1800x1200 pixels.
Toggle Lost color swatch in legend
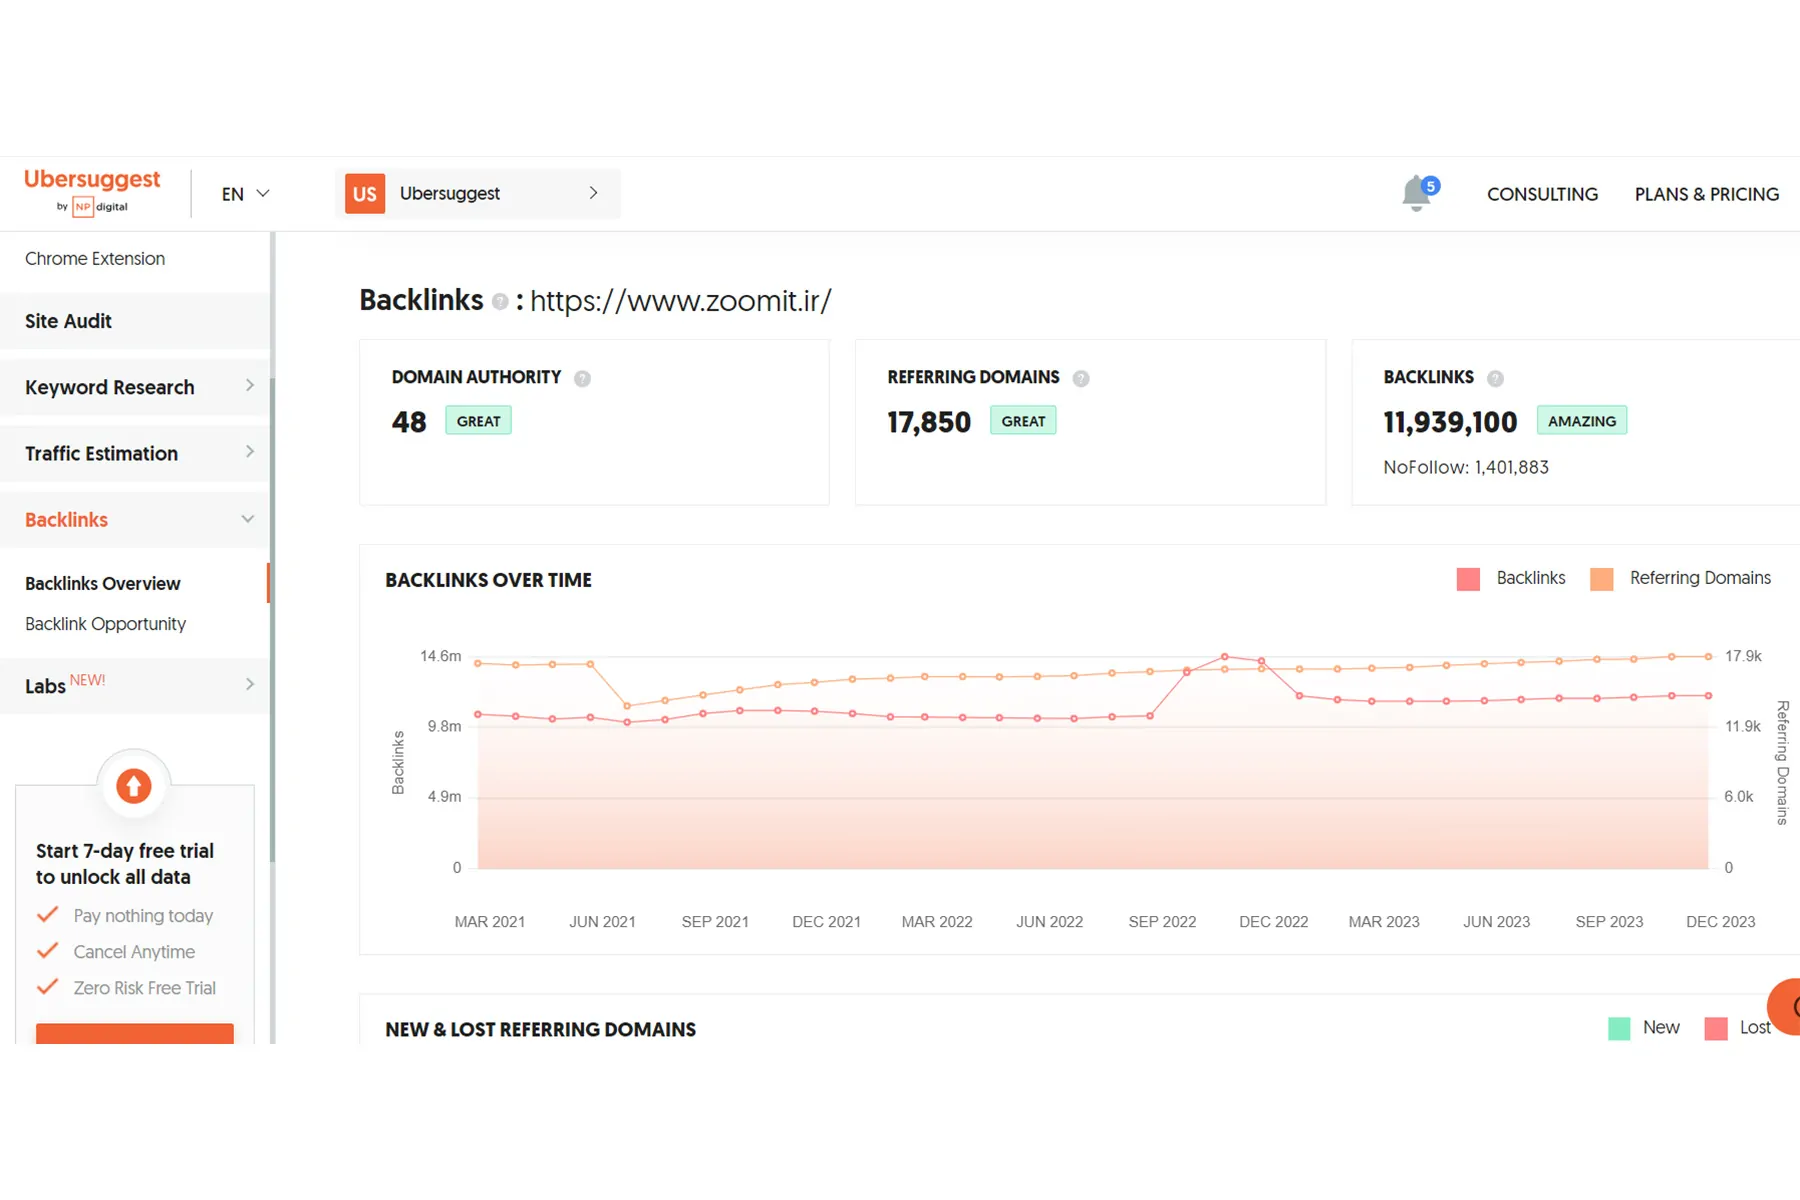tap(1716, 1028)
